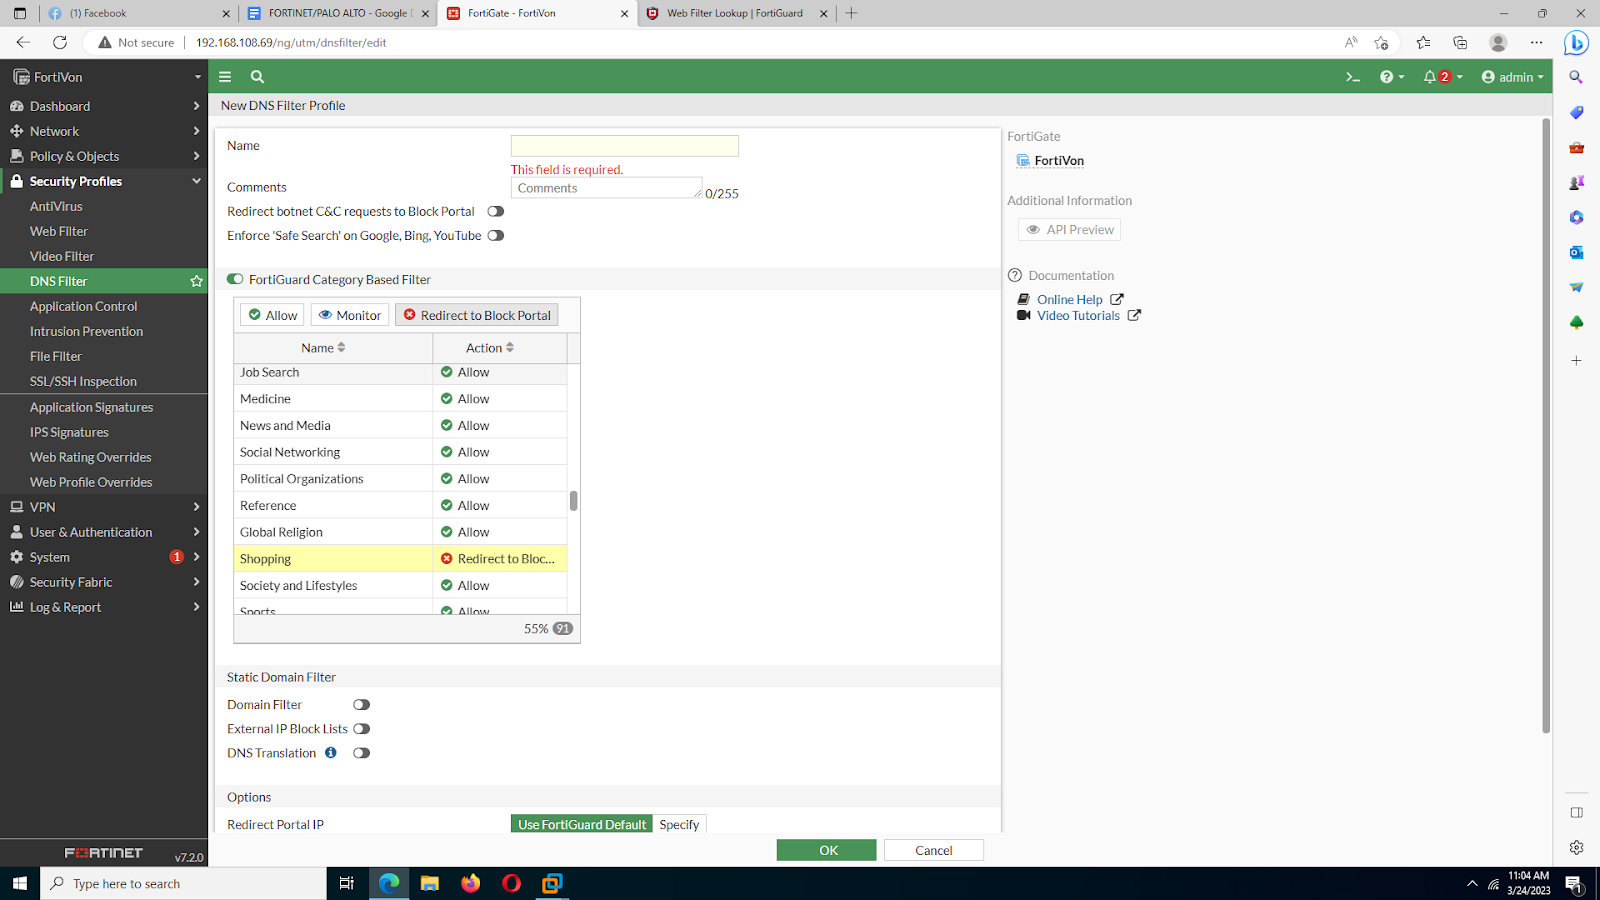Click the API Preview button
This screenshot has height=900, width=1600.
pos(1069,230)
